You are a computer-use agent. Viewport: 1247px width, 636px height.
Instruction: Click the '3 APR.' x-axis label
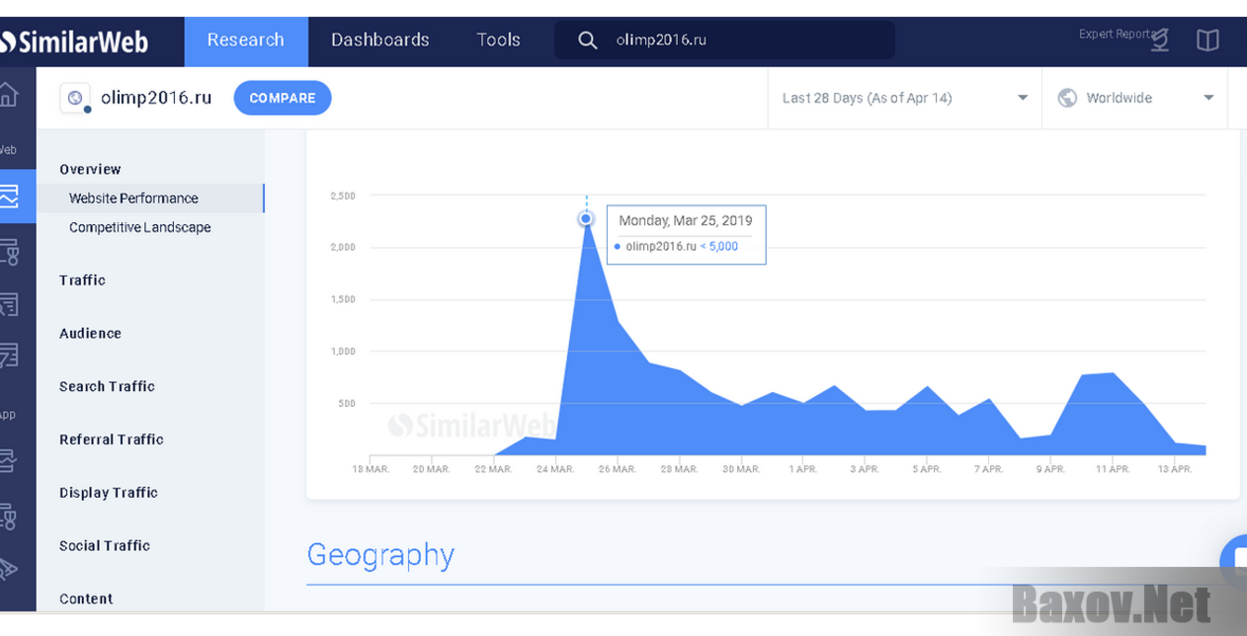coord(865,469)
